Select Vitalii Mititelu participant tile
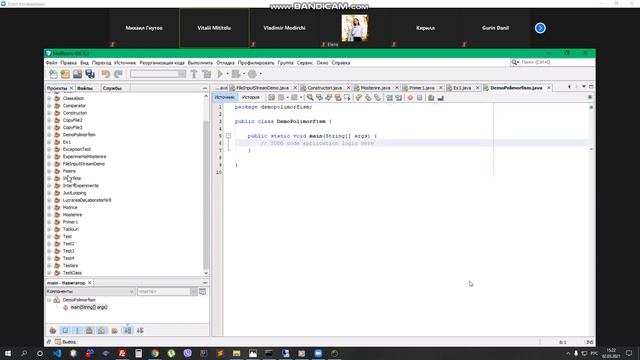The image size is (640, 360). (x=214, y=28)
